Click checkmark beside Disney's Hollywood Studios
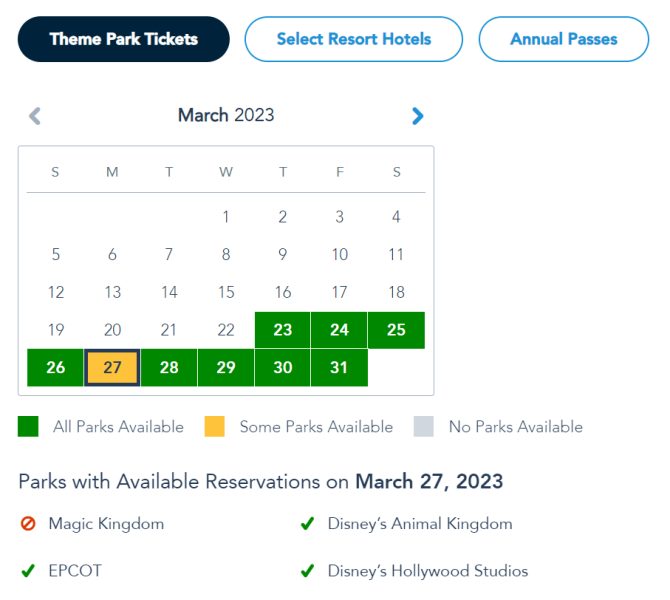670x600 pixels. pos(308,572)
